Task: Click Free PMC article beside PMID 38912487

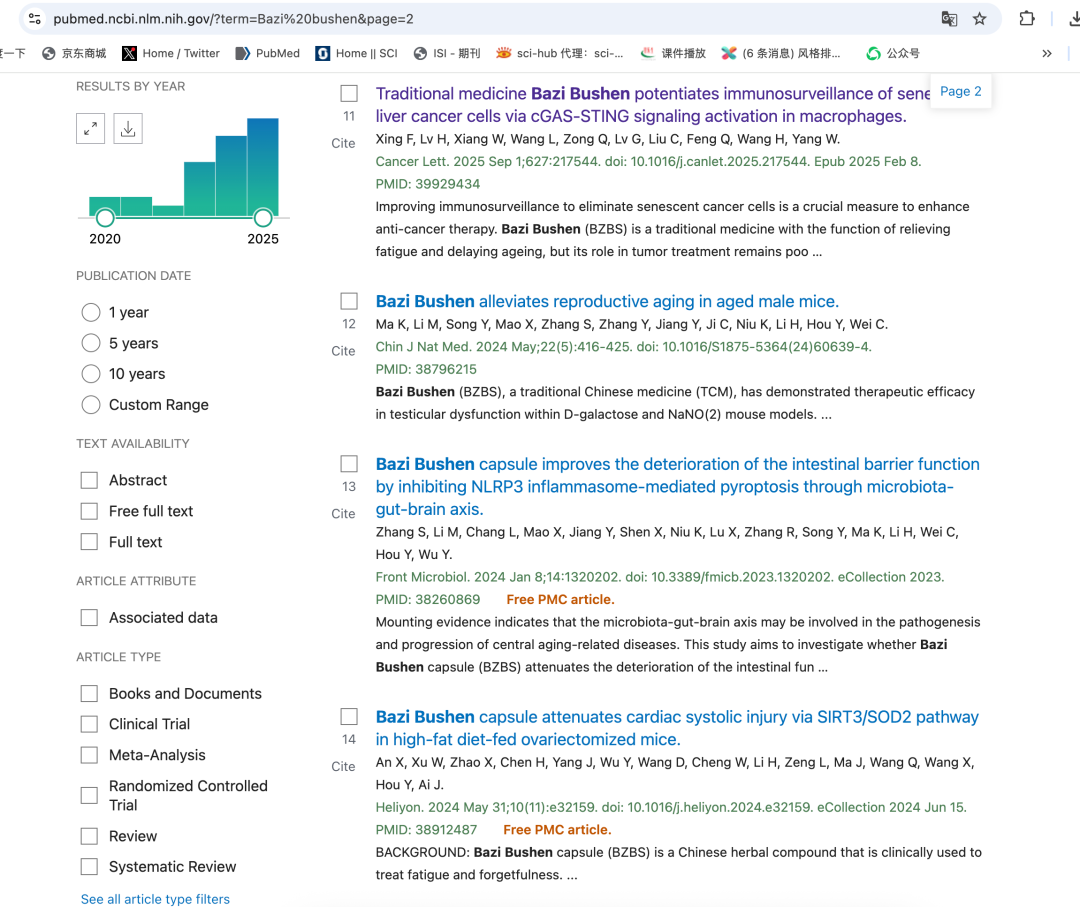Action: [557, 830]
